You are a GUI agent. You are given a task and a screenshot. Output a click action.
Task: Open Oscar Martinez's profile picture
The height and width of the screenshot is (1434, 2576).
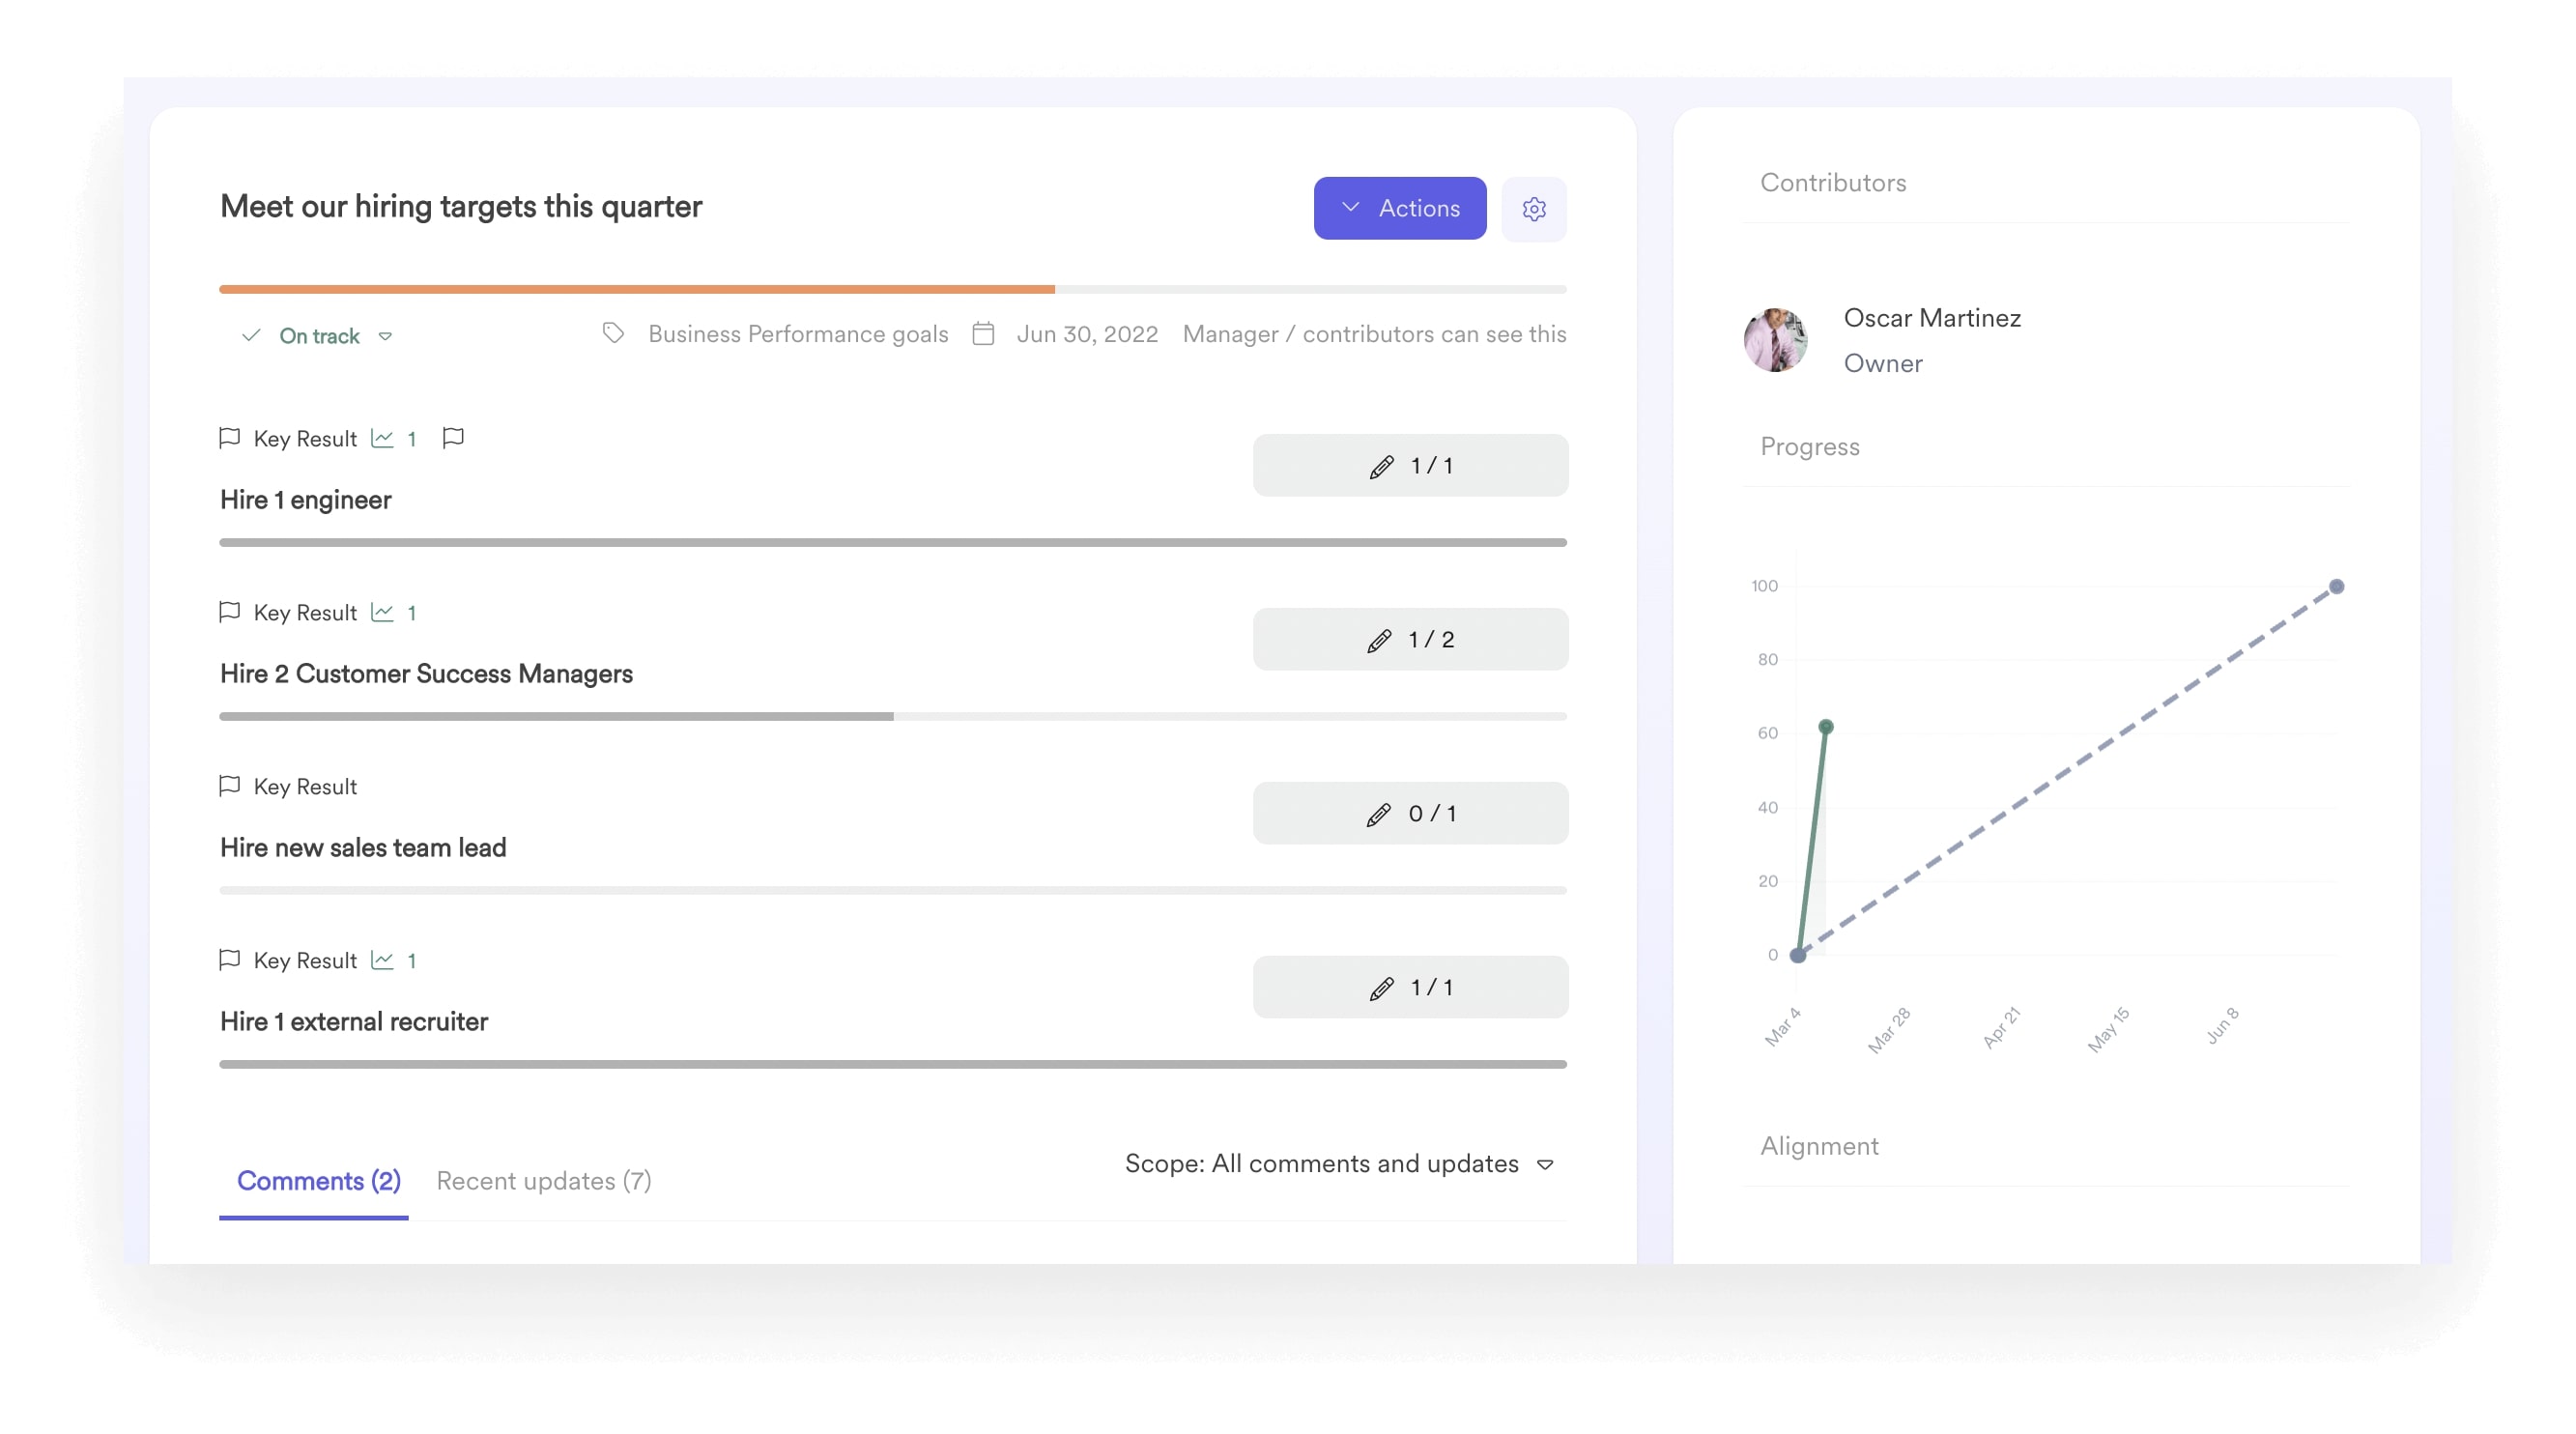click(x=1774, y=340)
